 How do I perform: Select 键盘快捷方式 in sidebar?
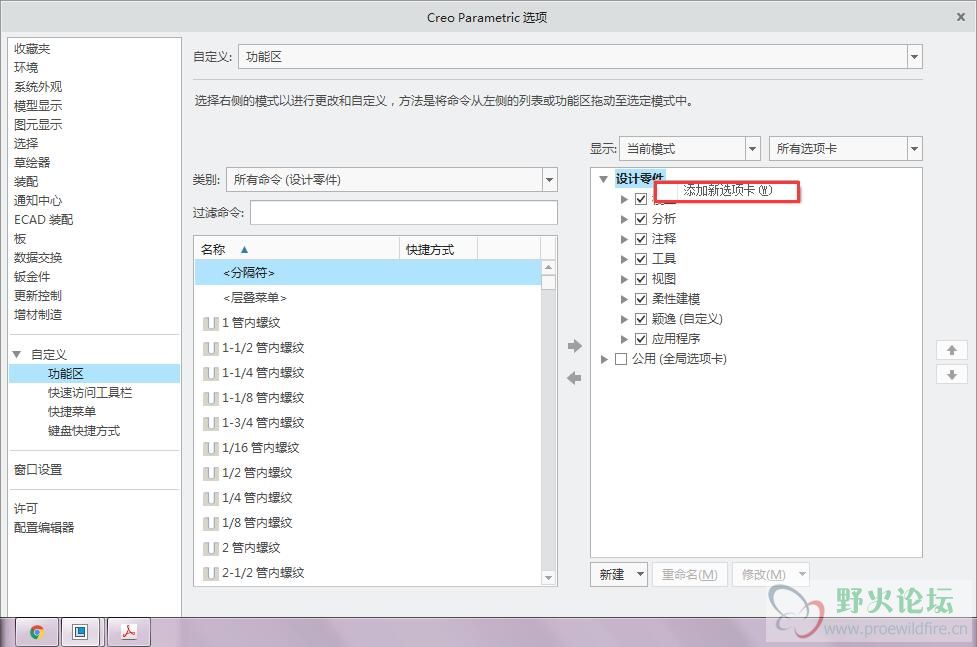(83, 431)
